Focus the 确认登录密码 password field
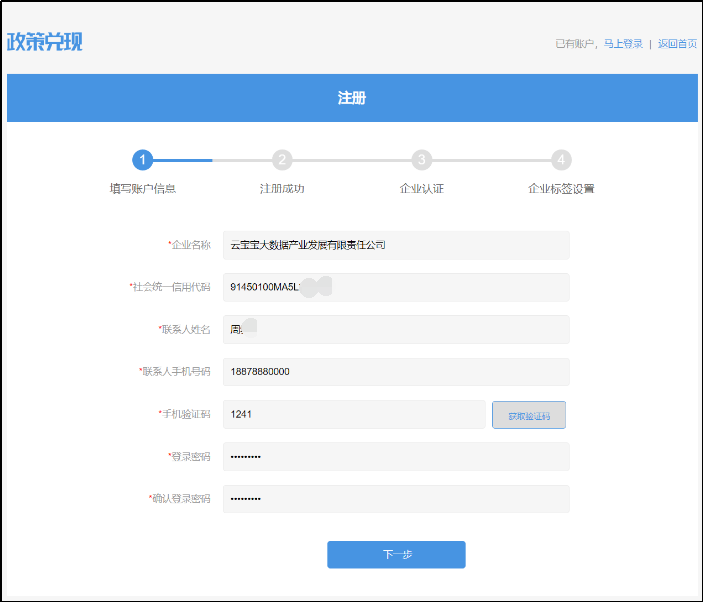 tap(396, 498)
